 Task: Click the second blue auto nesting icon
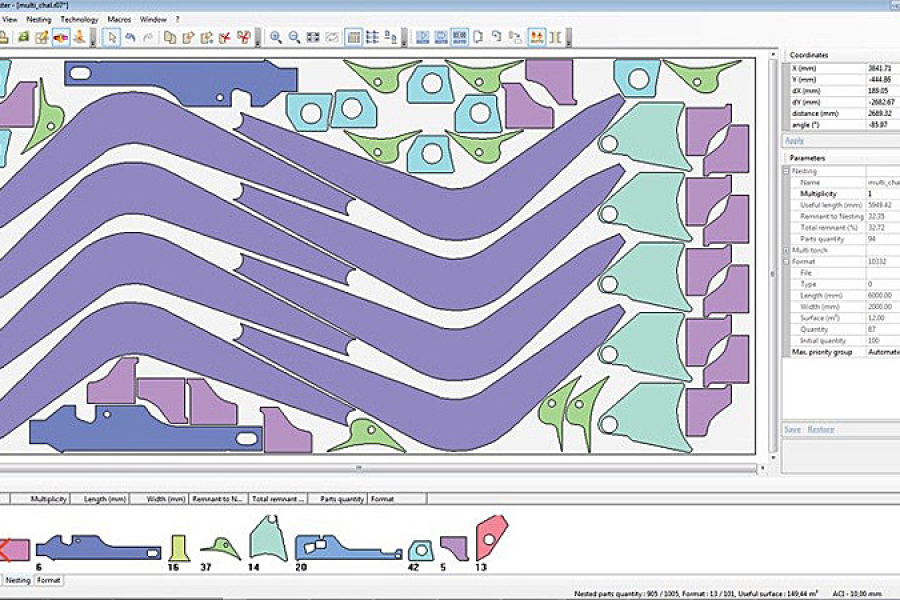point(441,37)
